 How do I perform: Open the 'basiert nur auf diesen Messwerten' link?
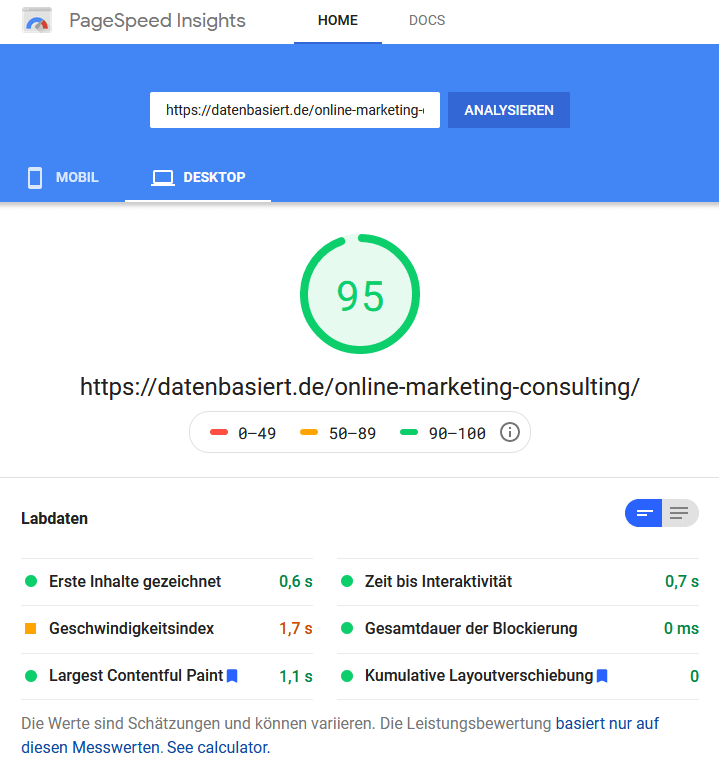[607, 724]
